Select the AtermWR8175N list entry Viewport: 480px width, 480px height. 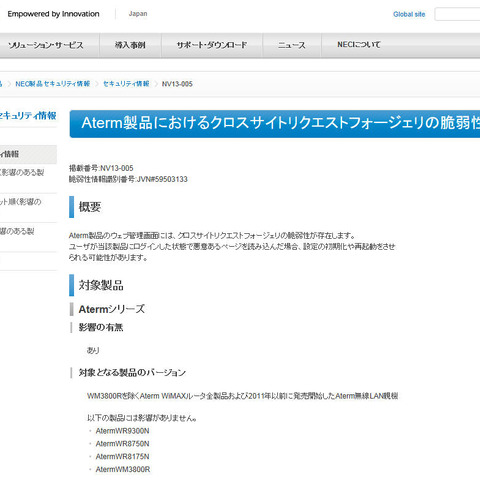tap(122, 457)
